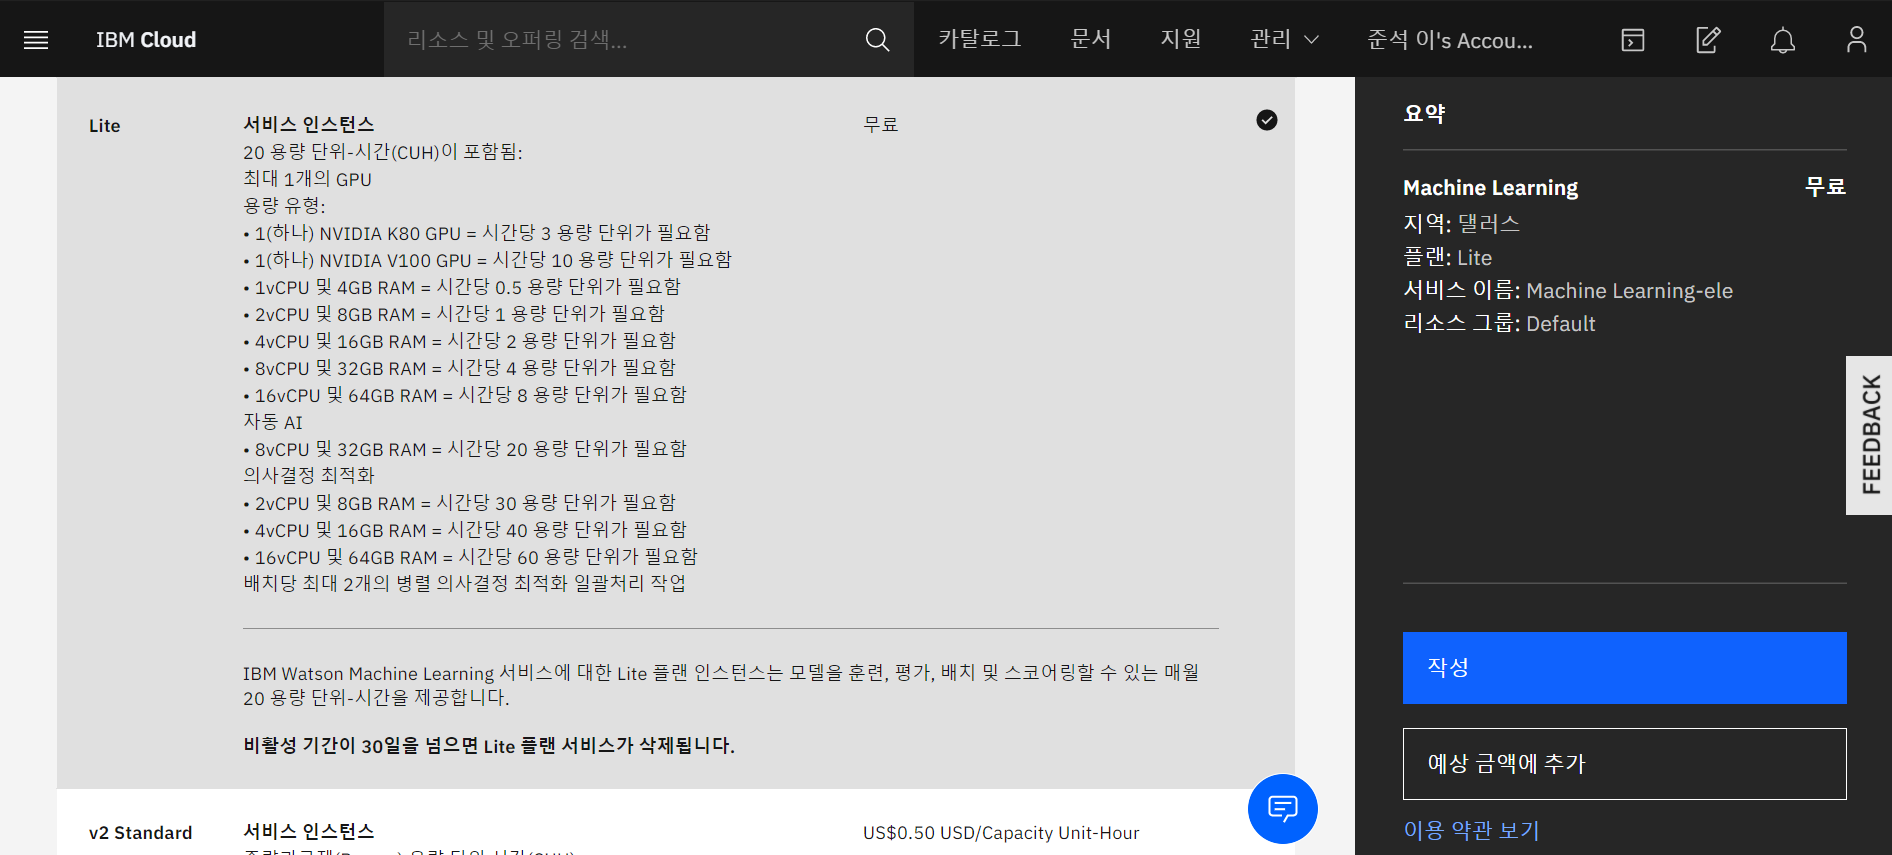This screenshot has height=855, width=1892.
Task: Click the NVIDIA V100 GPU line
Action: tap(488, 260)
